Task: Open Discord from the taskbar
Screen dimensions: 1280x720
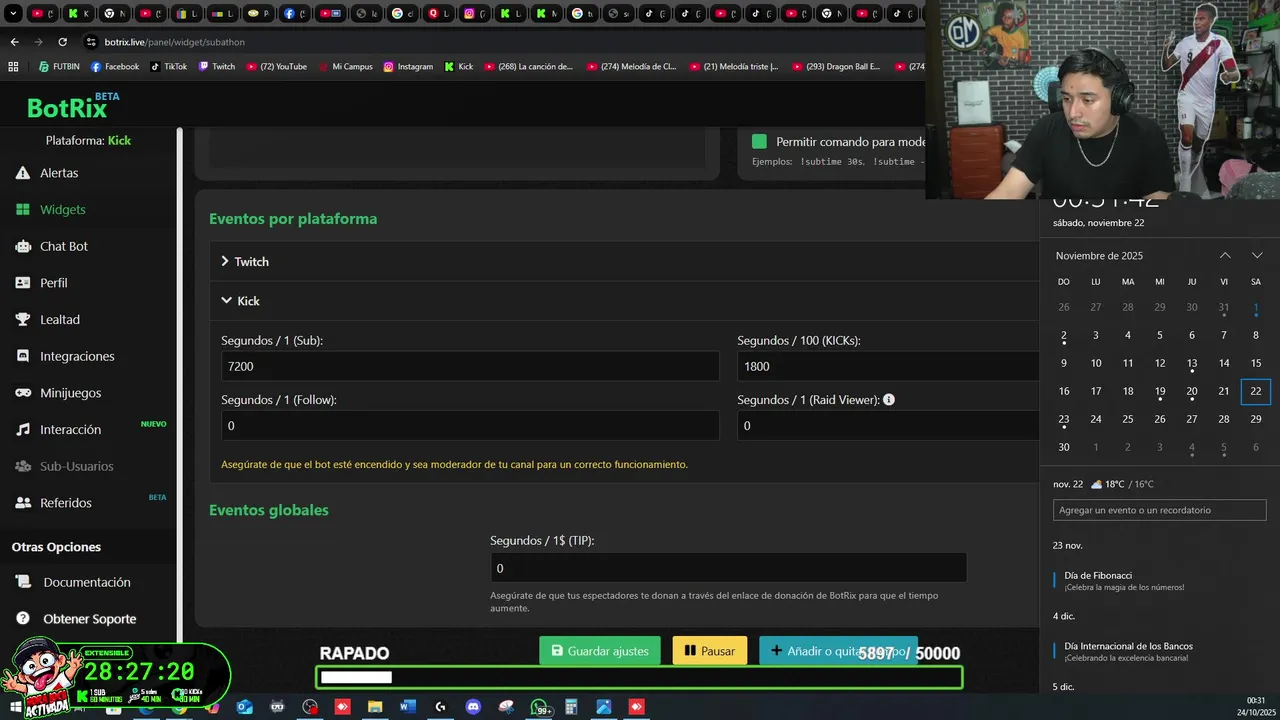Action: tap(473, 707)
